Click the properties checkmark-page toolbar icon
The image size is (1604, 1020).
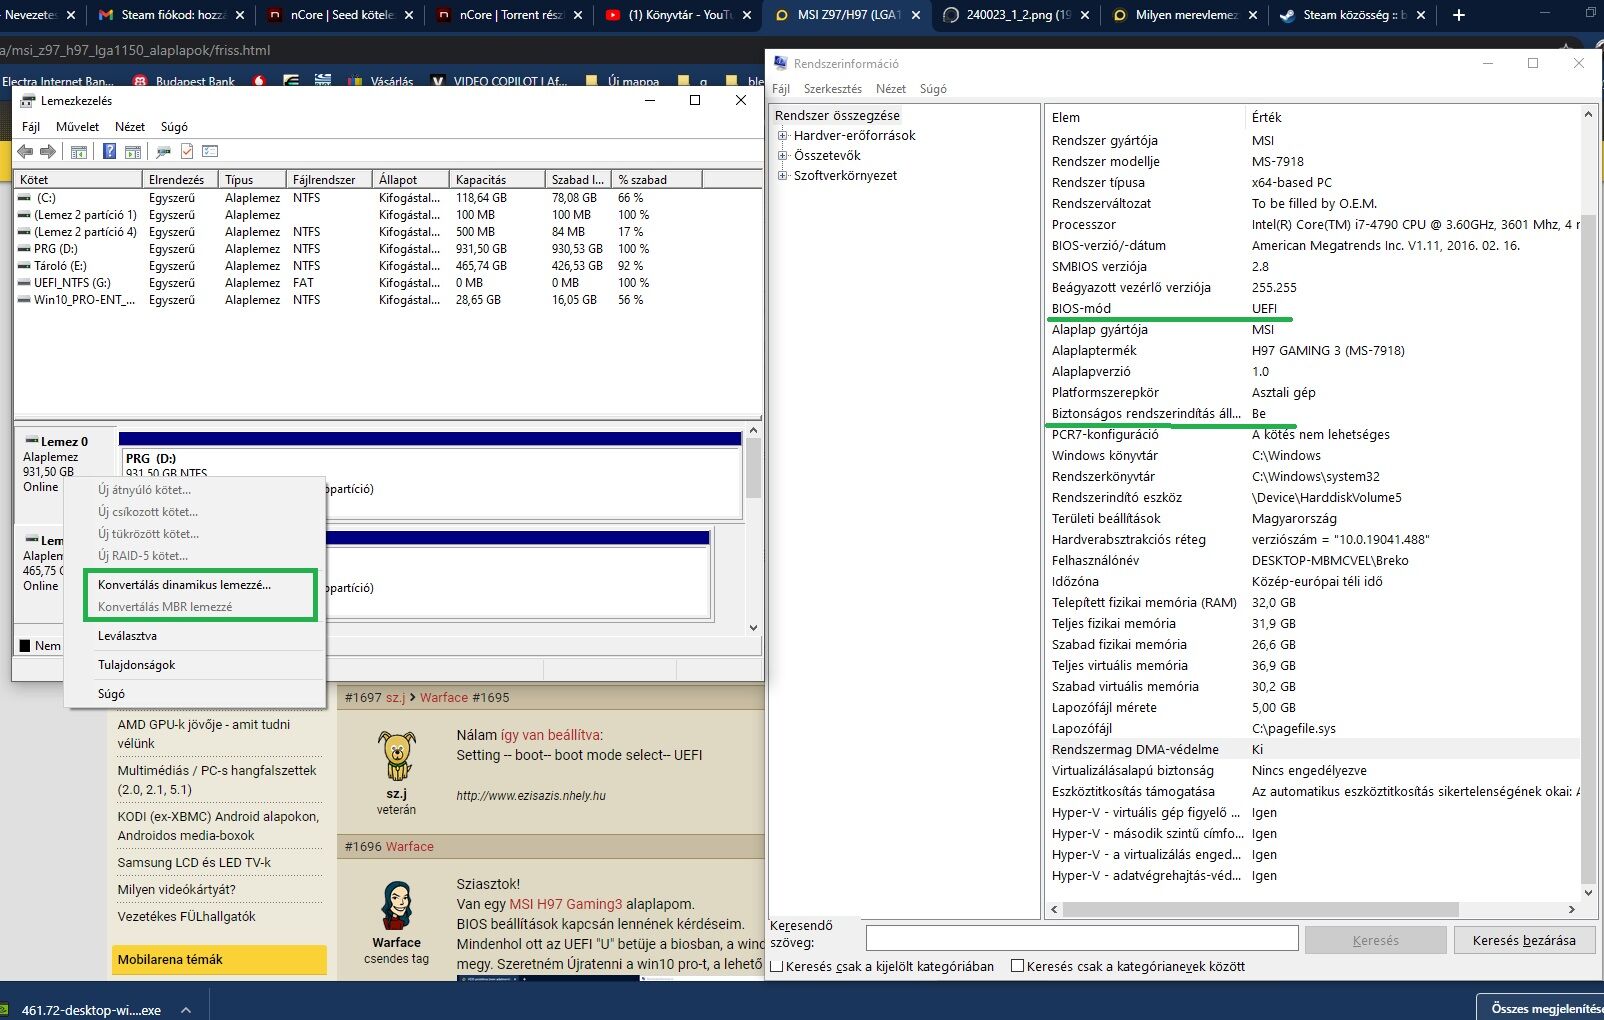tap(187, 152)
